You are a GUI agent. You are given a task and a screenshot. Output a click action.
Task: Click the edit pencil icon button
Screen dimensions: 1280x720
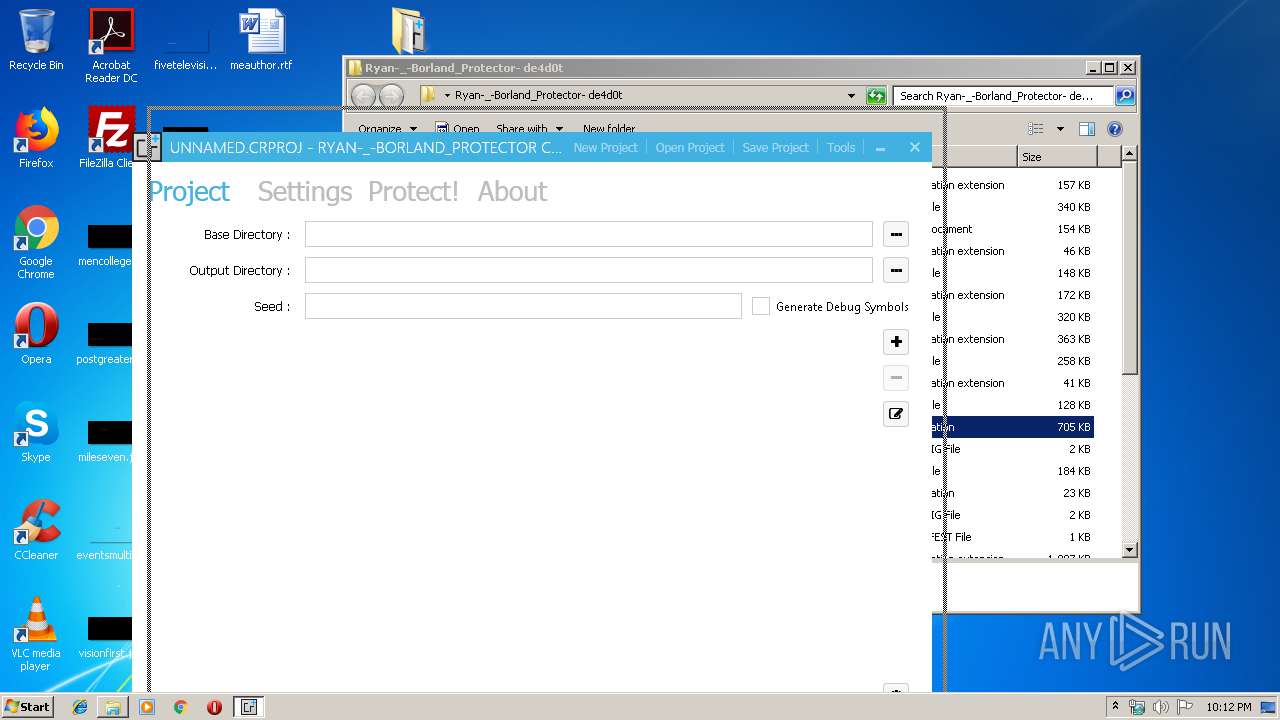(x=896, y=414)
